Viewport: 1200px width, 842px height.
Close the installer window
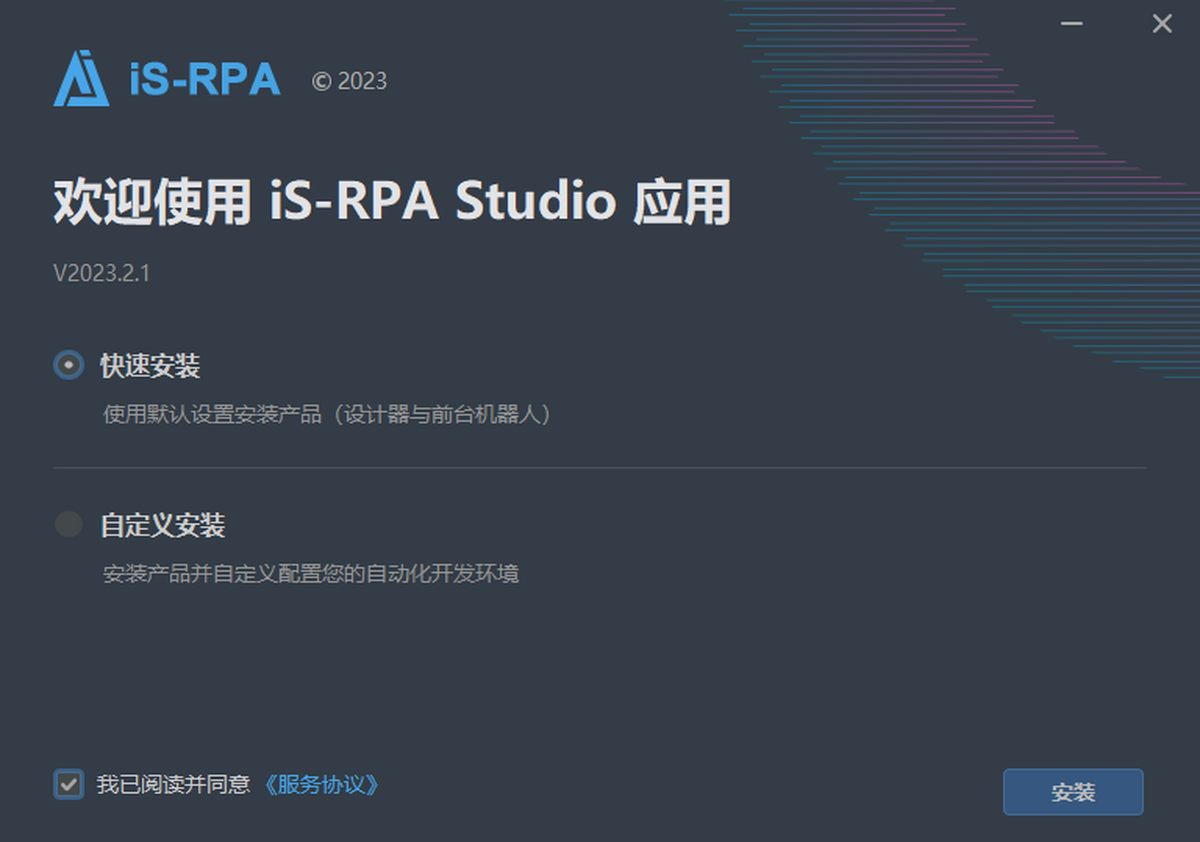[1162, 24]
